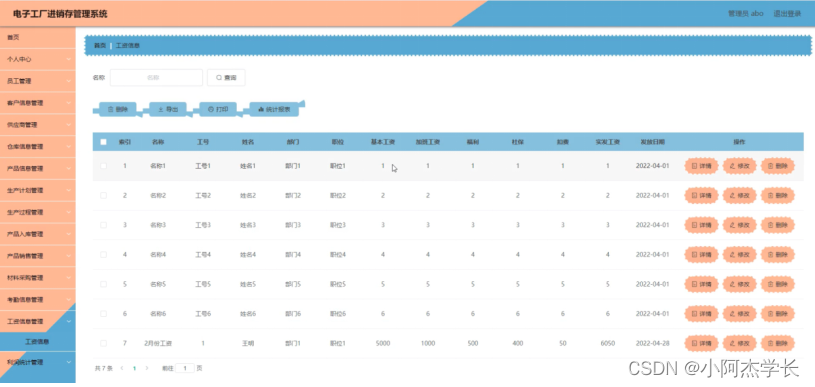This screenshot has height=387, width=815.
Task: Check the checkbox for row 名称6
Action: coord(103,314)
